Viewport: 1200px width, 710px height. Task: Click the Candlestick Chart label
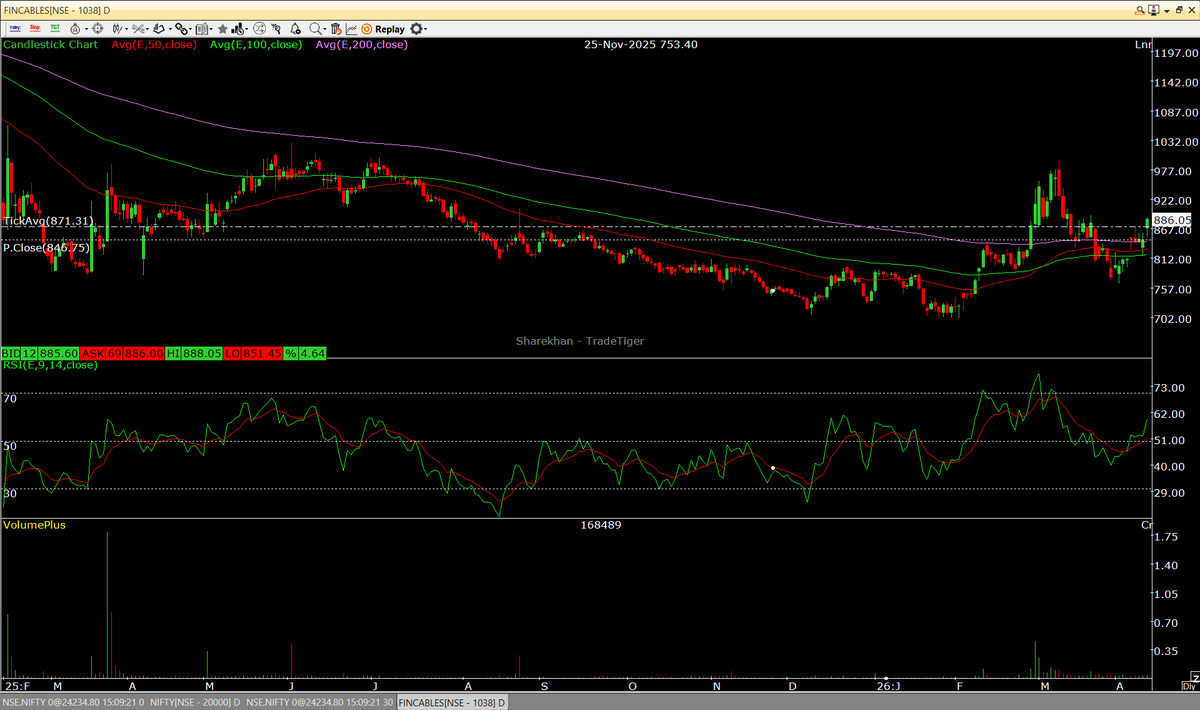click(x=51, y=45)
